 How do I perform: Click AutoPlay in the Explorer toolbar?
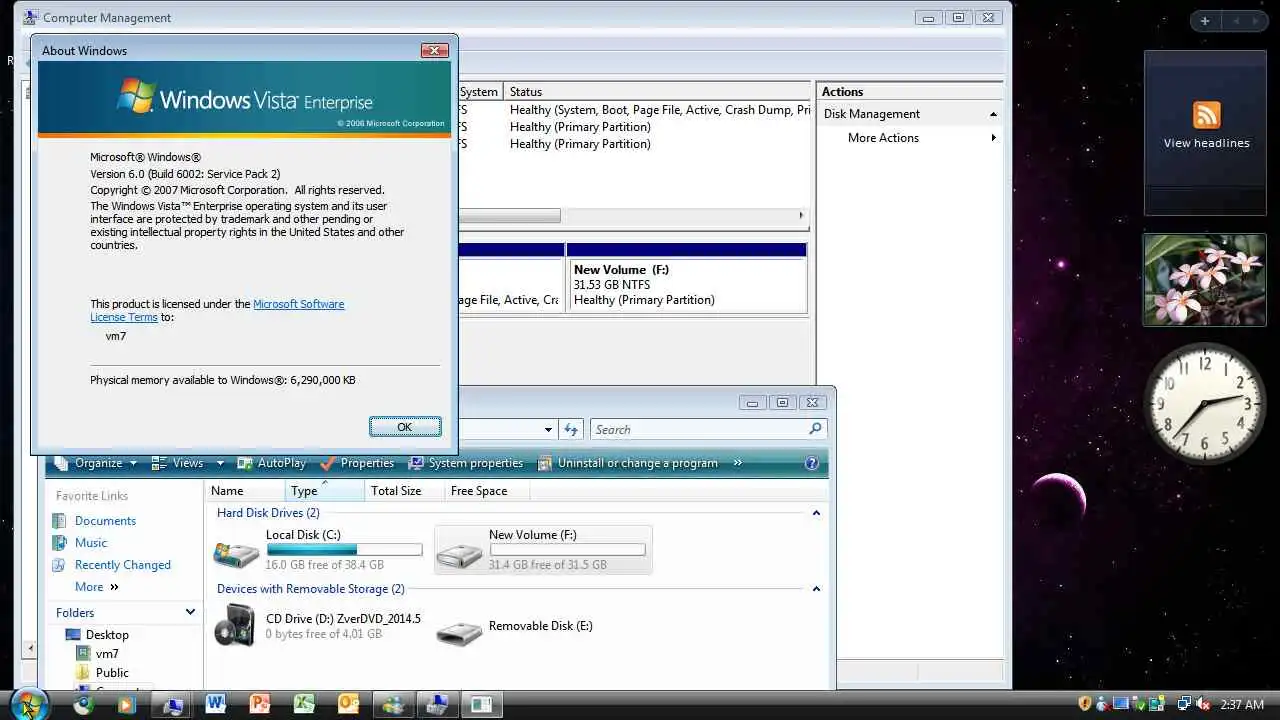pyautogui.click(x=271, y=463)
